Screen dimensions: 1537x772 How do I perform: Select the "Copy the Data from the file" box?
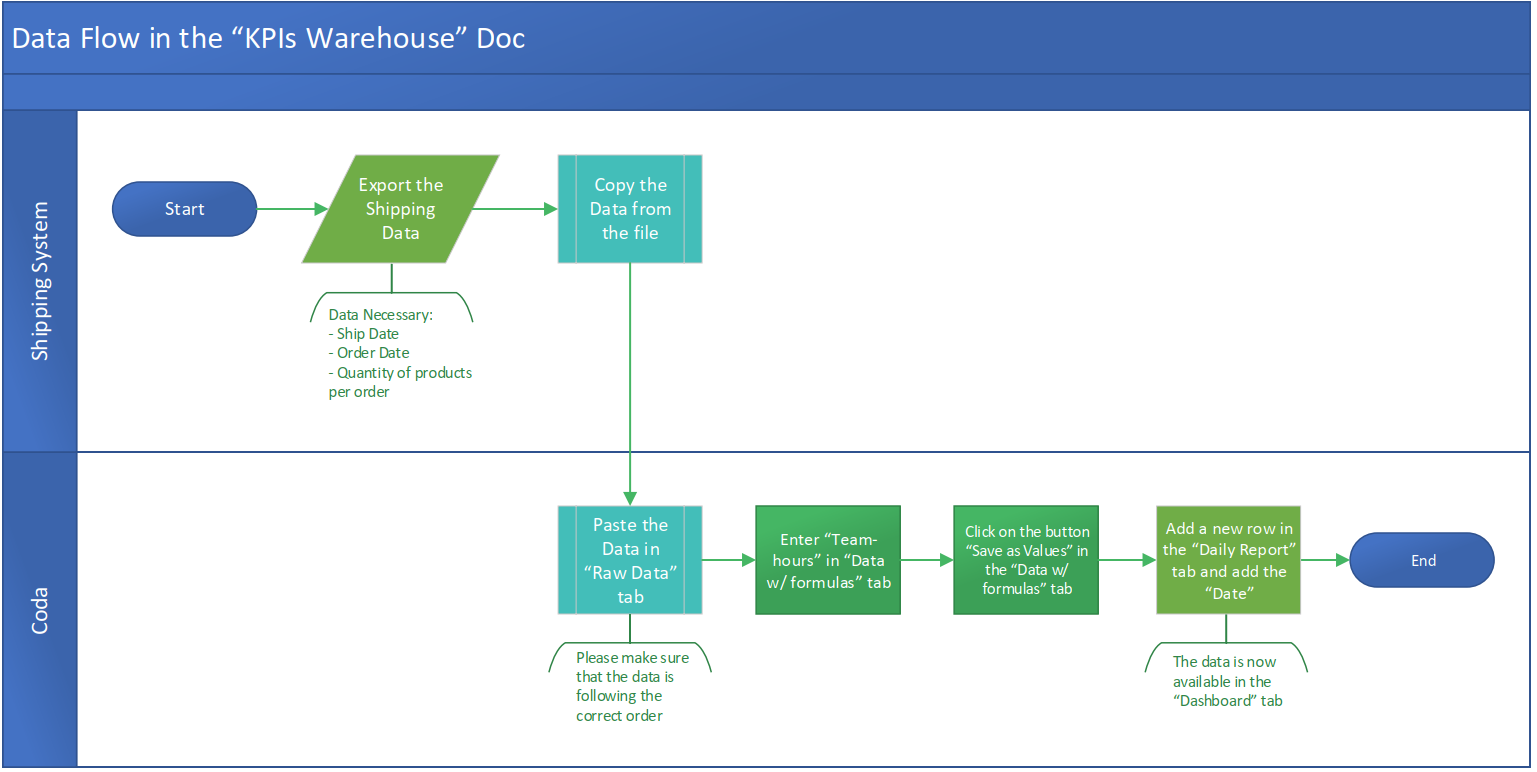click(630, 209)
